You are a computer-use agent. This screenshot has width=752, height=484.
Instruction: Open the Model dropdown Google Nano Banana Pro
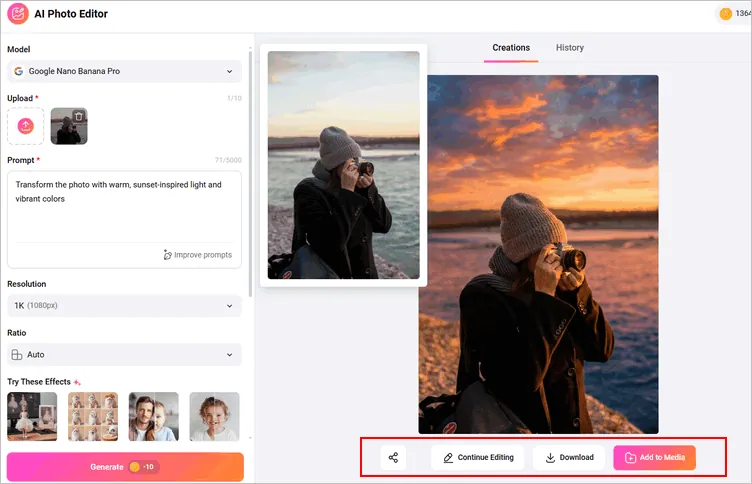point(124,71)
